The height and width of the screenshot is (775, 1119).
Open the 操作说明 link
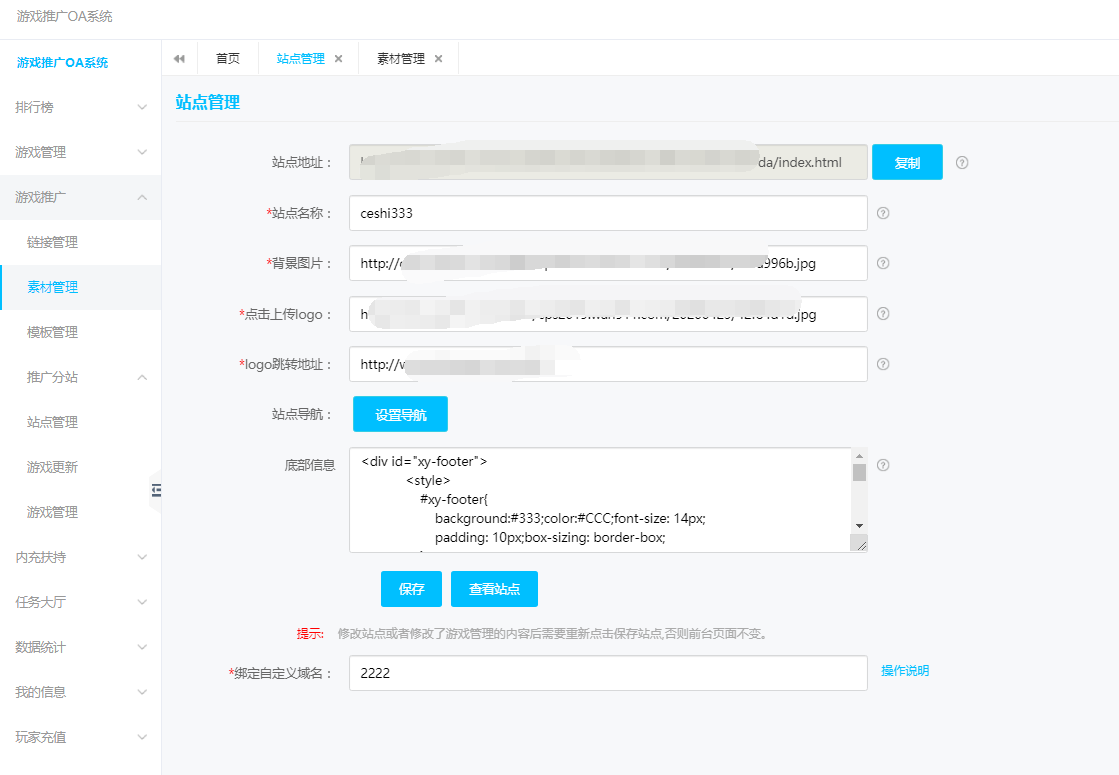click(x=904, y=671)
